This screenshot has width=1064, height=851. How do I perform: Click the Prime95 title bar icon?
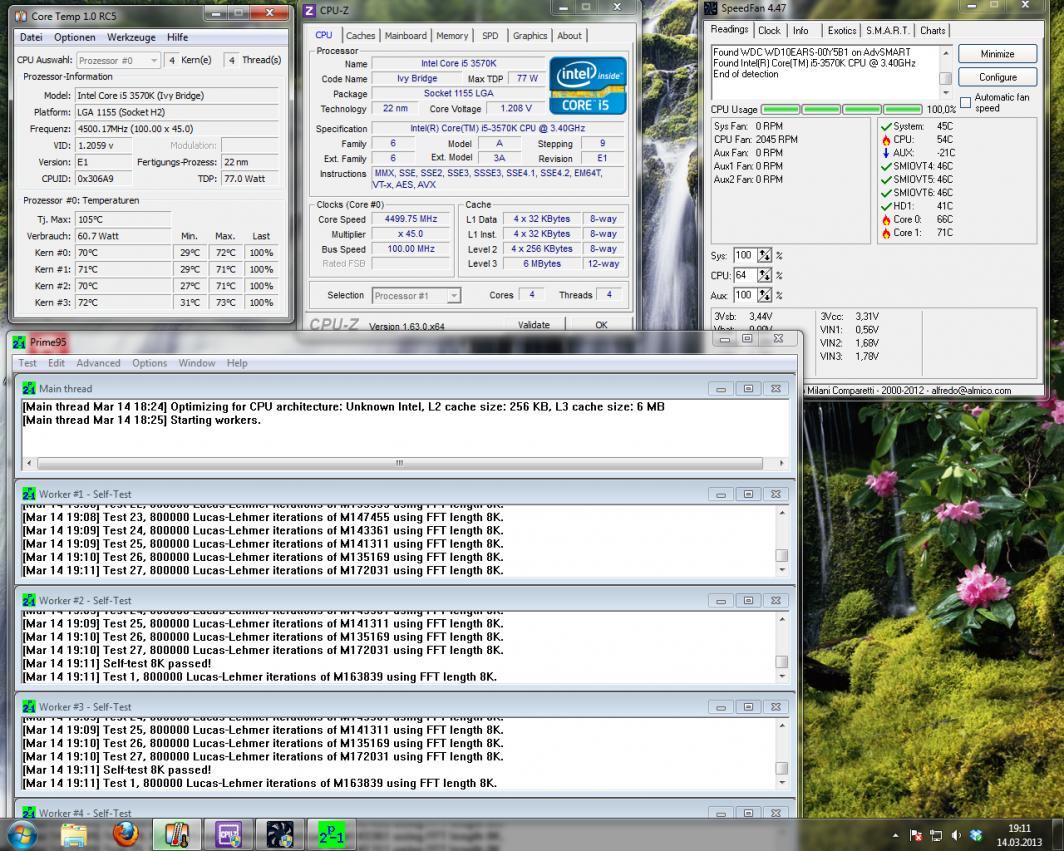(19, 343)
